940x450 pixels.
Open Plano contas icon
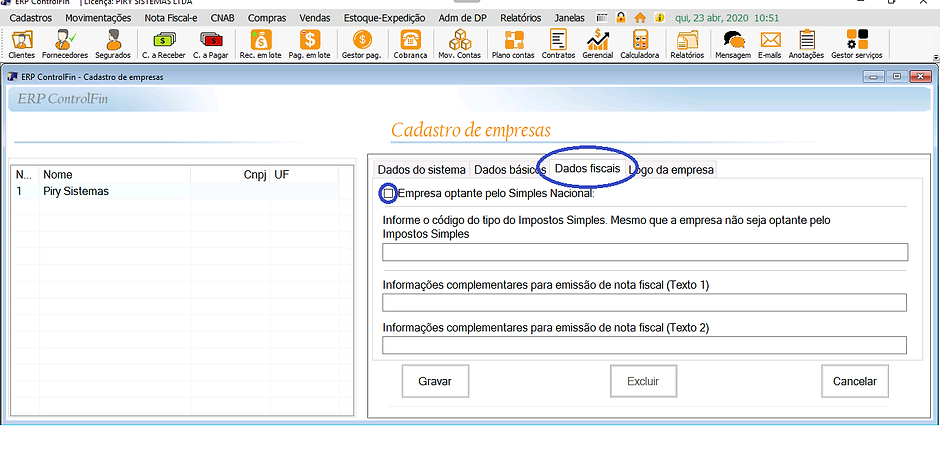click(x=513, y=45)
